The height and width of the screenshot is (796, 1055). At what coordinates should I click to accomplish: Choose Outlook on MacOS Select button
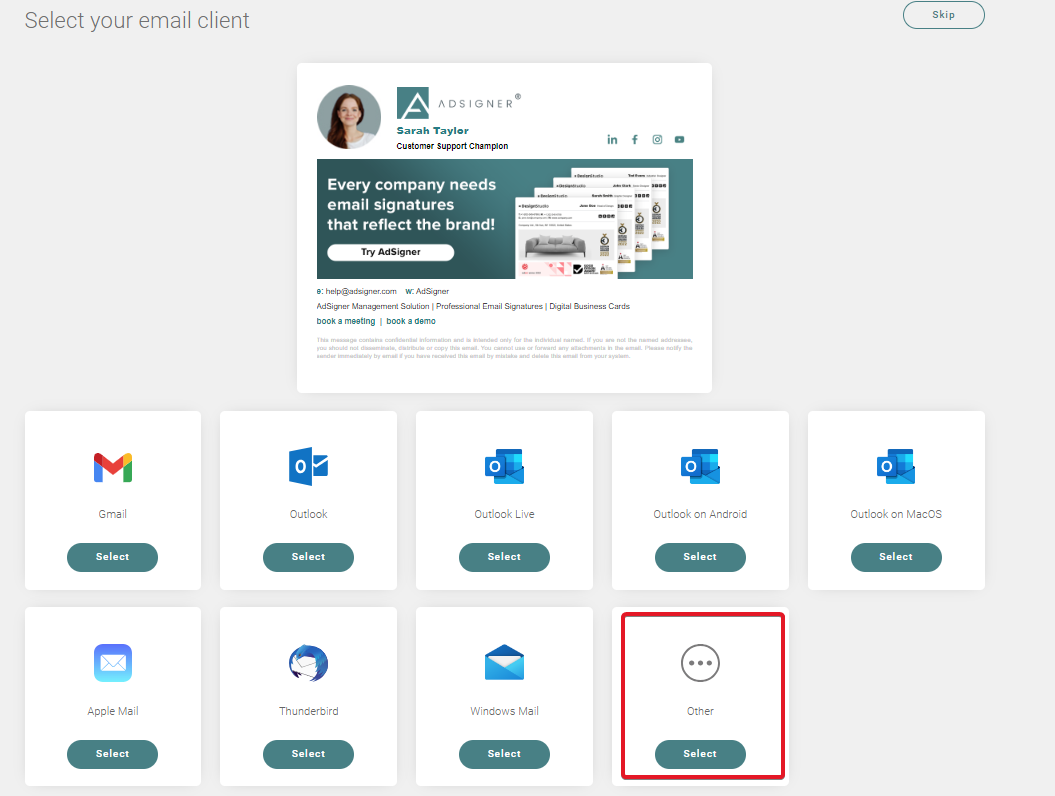point(896,557)
